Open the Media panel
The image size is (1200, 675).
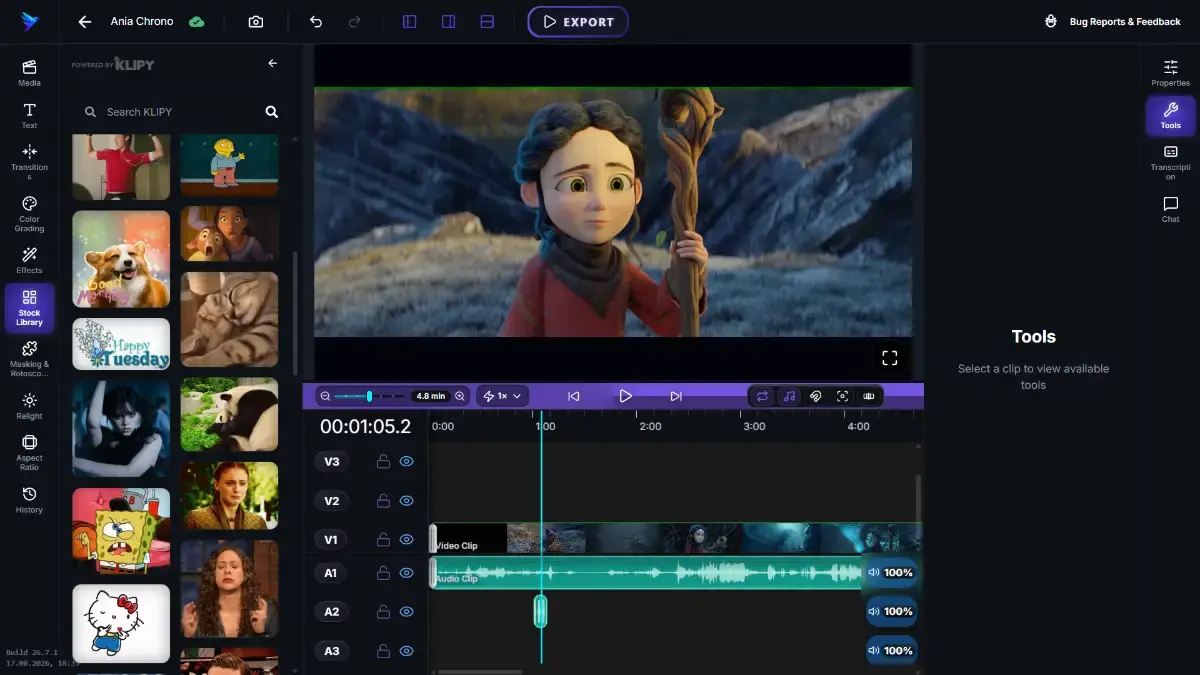(x=29, y=73)
